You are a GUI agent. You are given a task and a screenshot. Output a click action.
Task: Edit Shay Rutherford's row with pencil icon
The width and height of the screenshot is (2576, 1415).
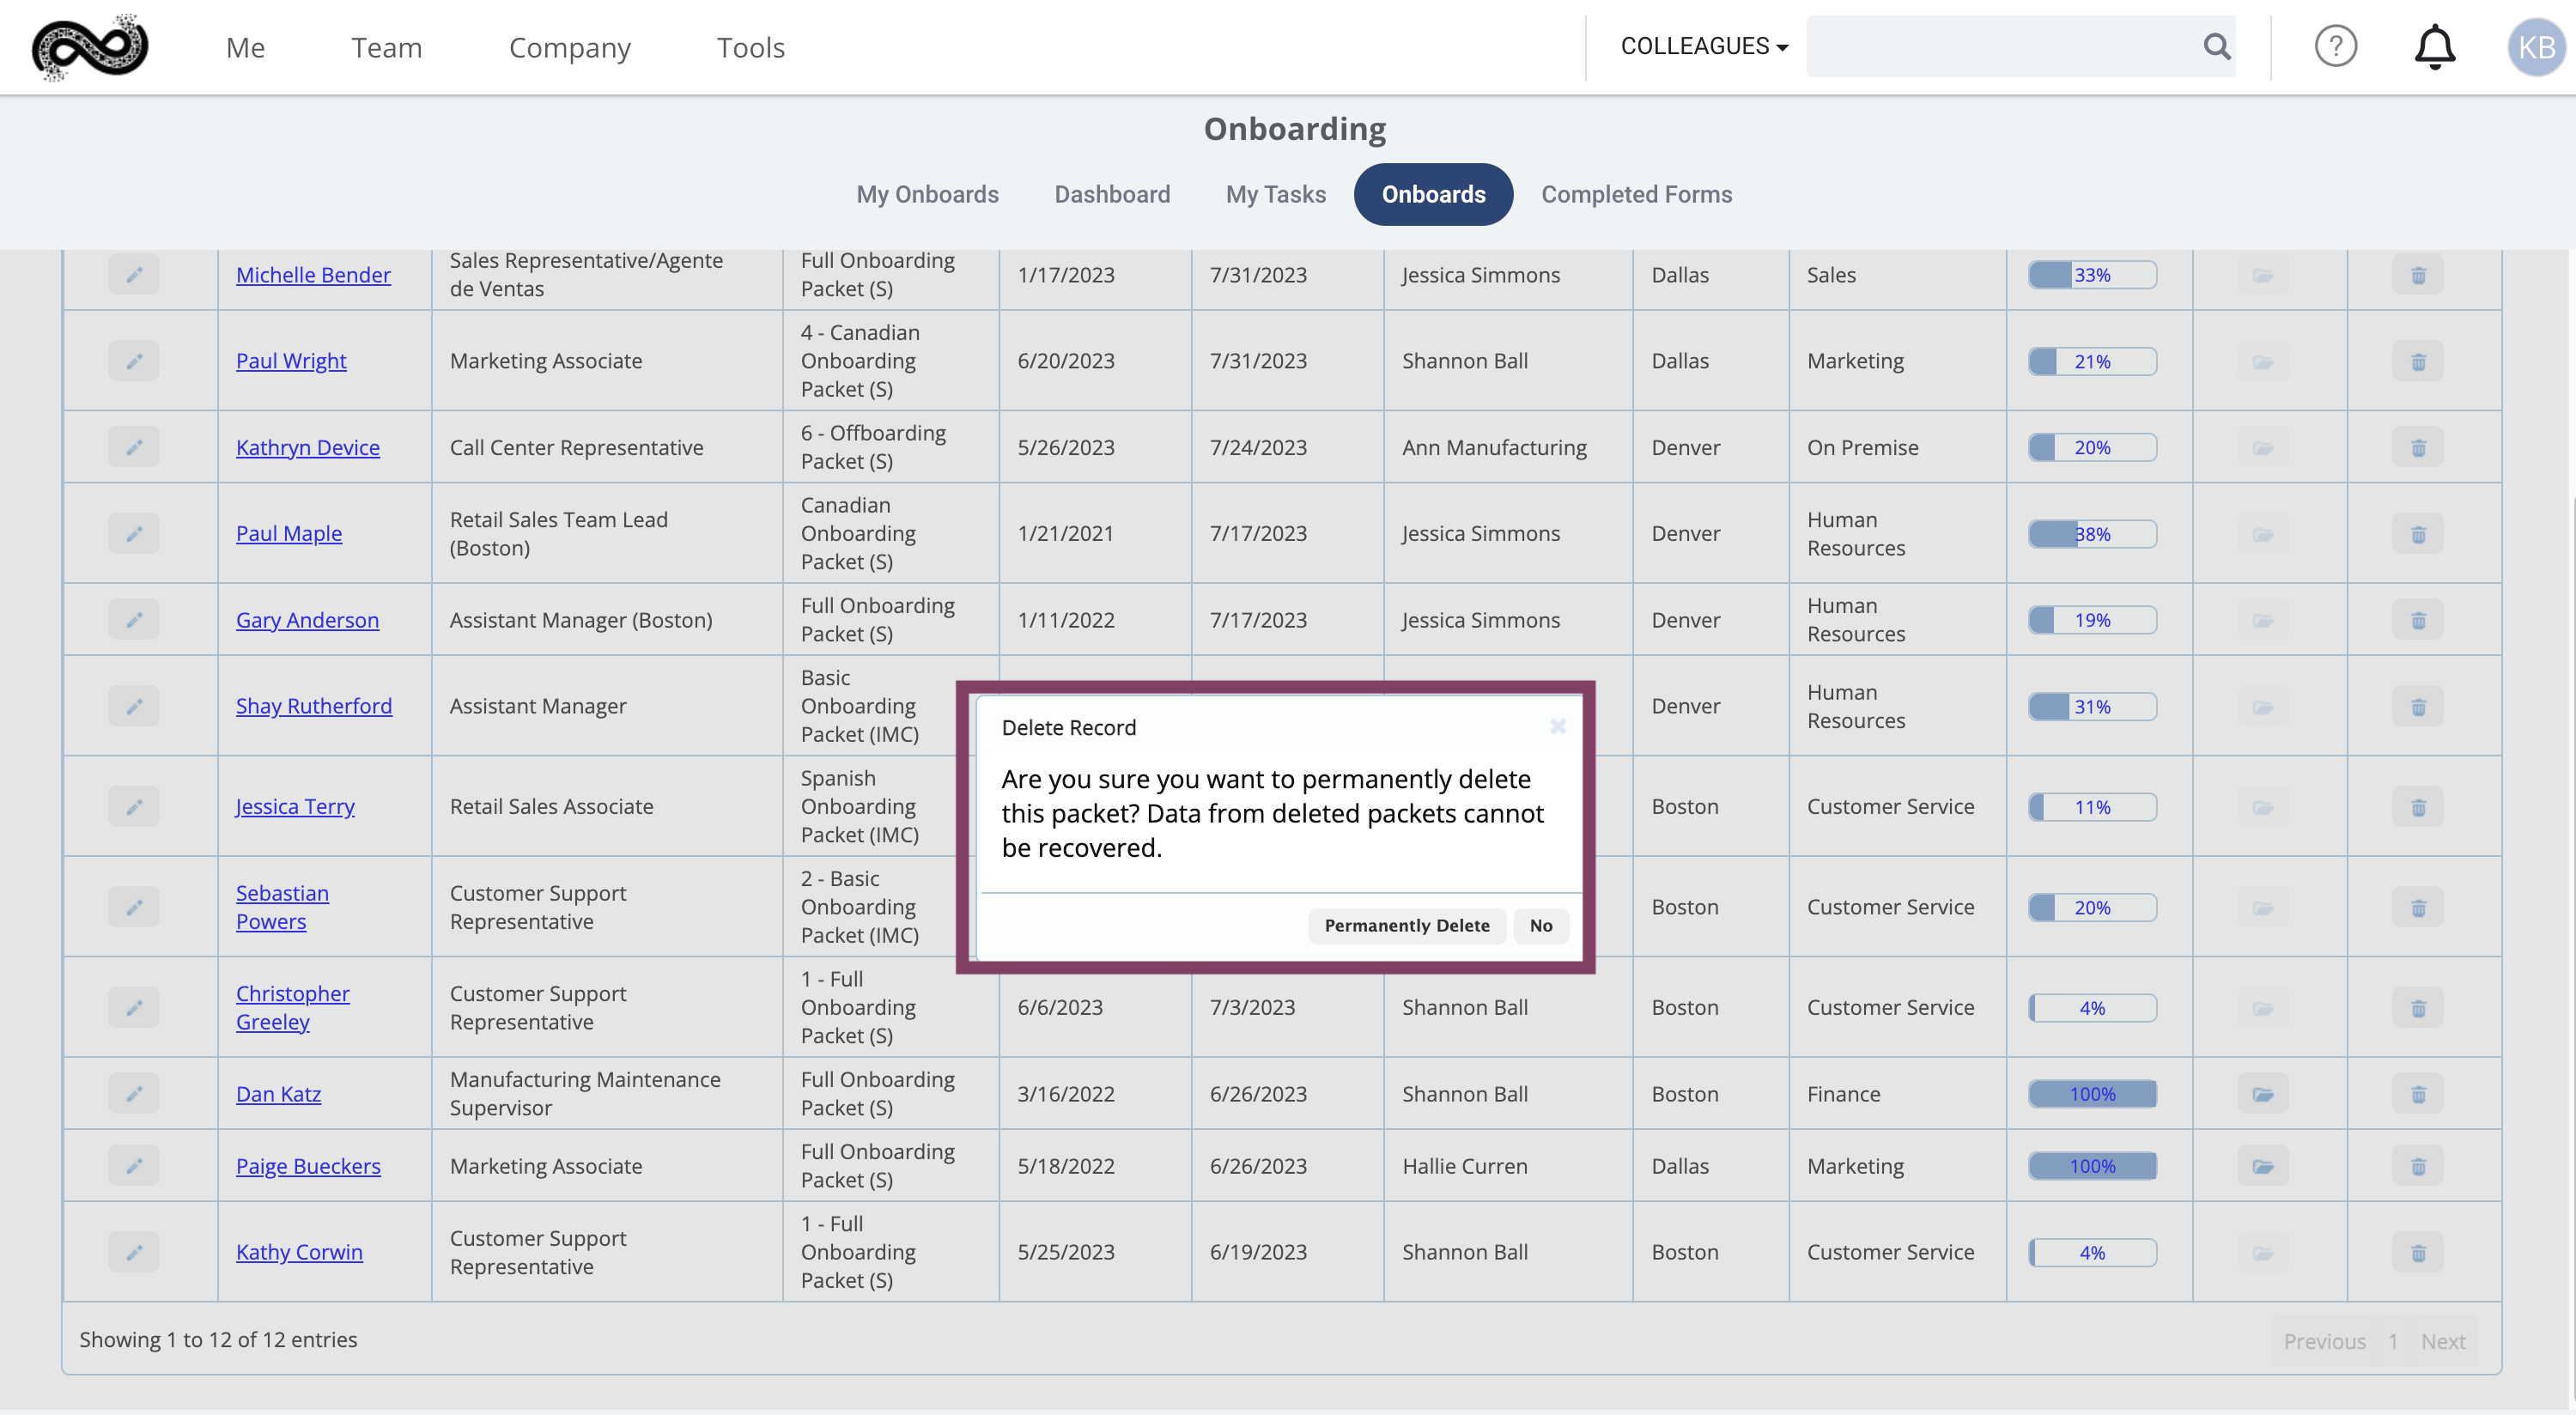tap(134, 706)
